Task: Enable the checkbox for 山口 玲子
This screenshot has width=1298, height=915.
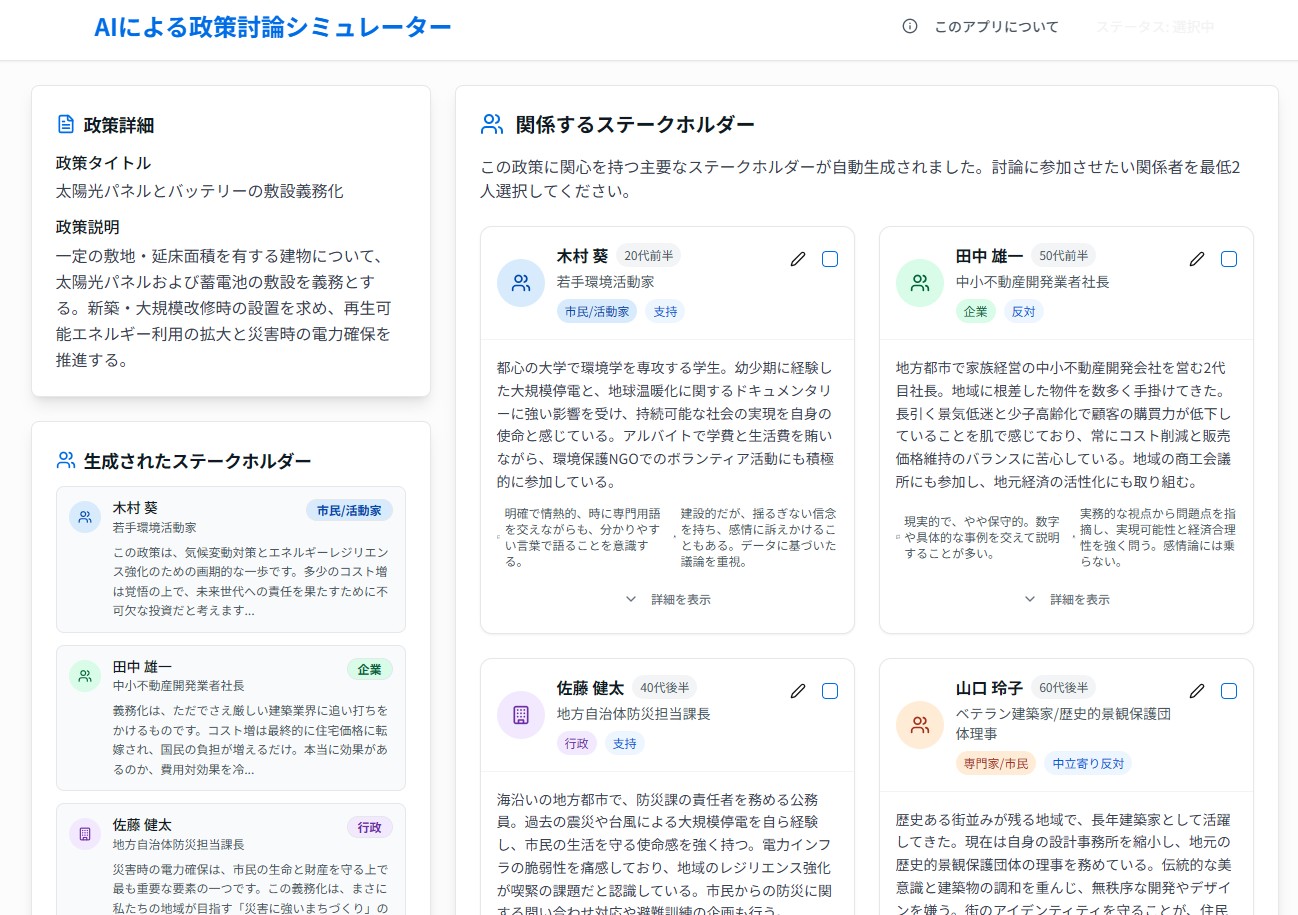Action: (1229, 691)
